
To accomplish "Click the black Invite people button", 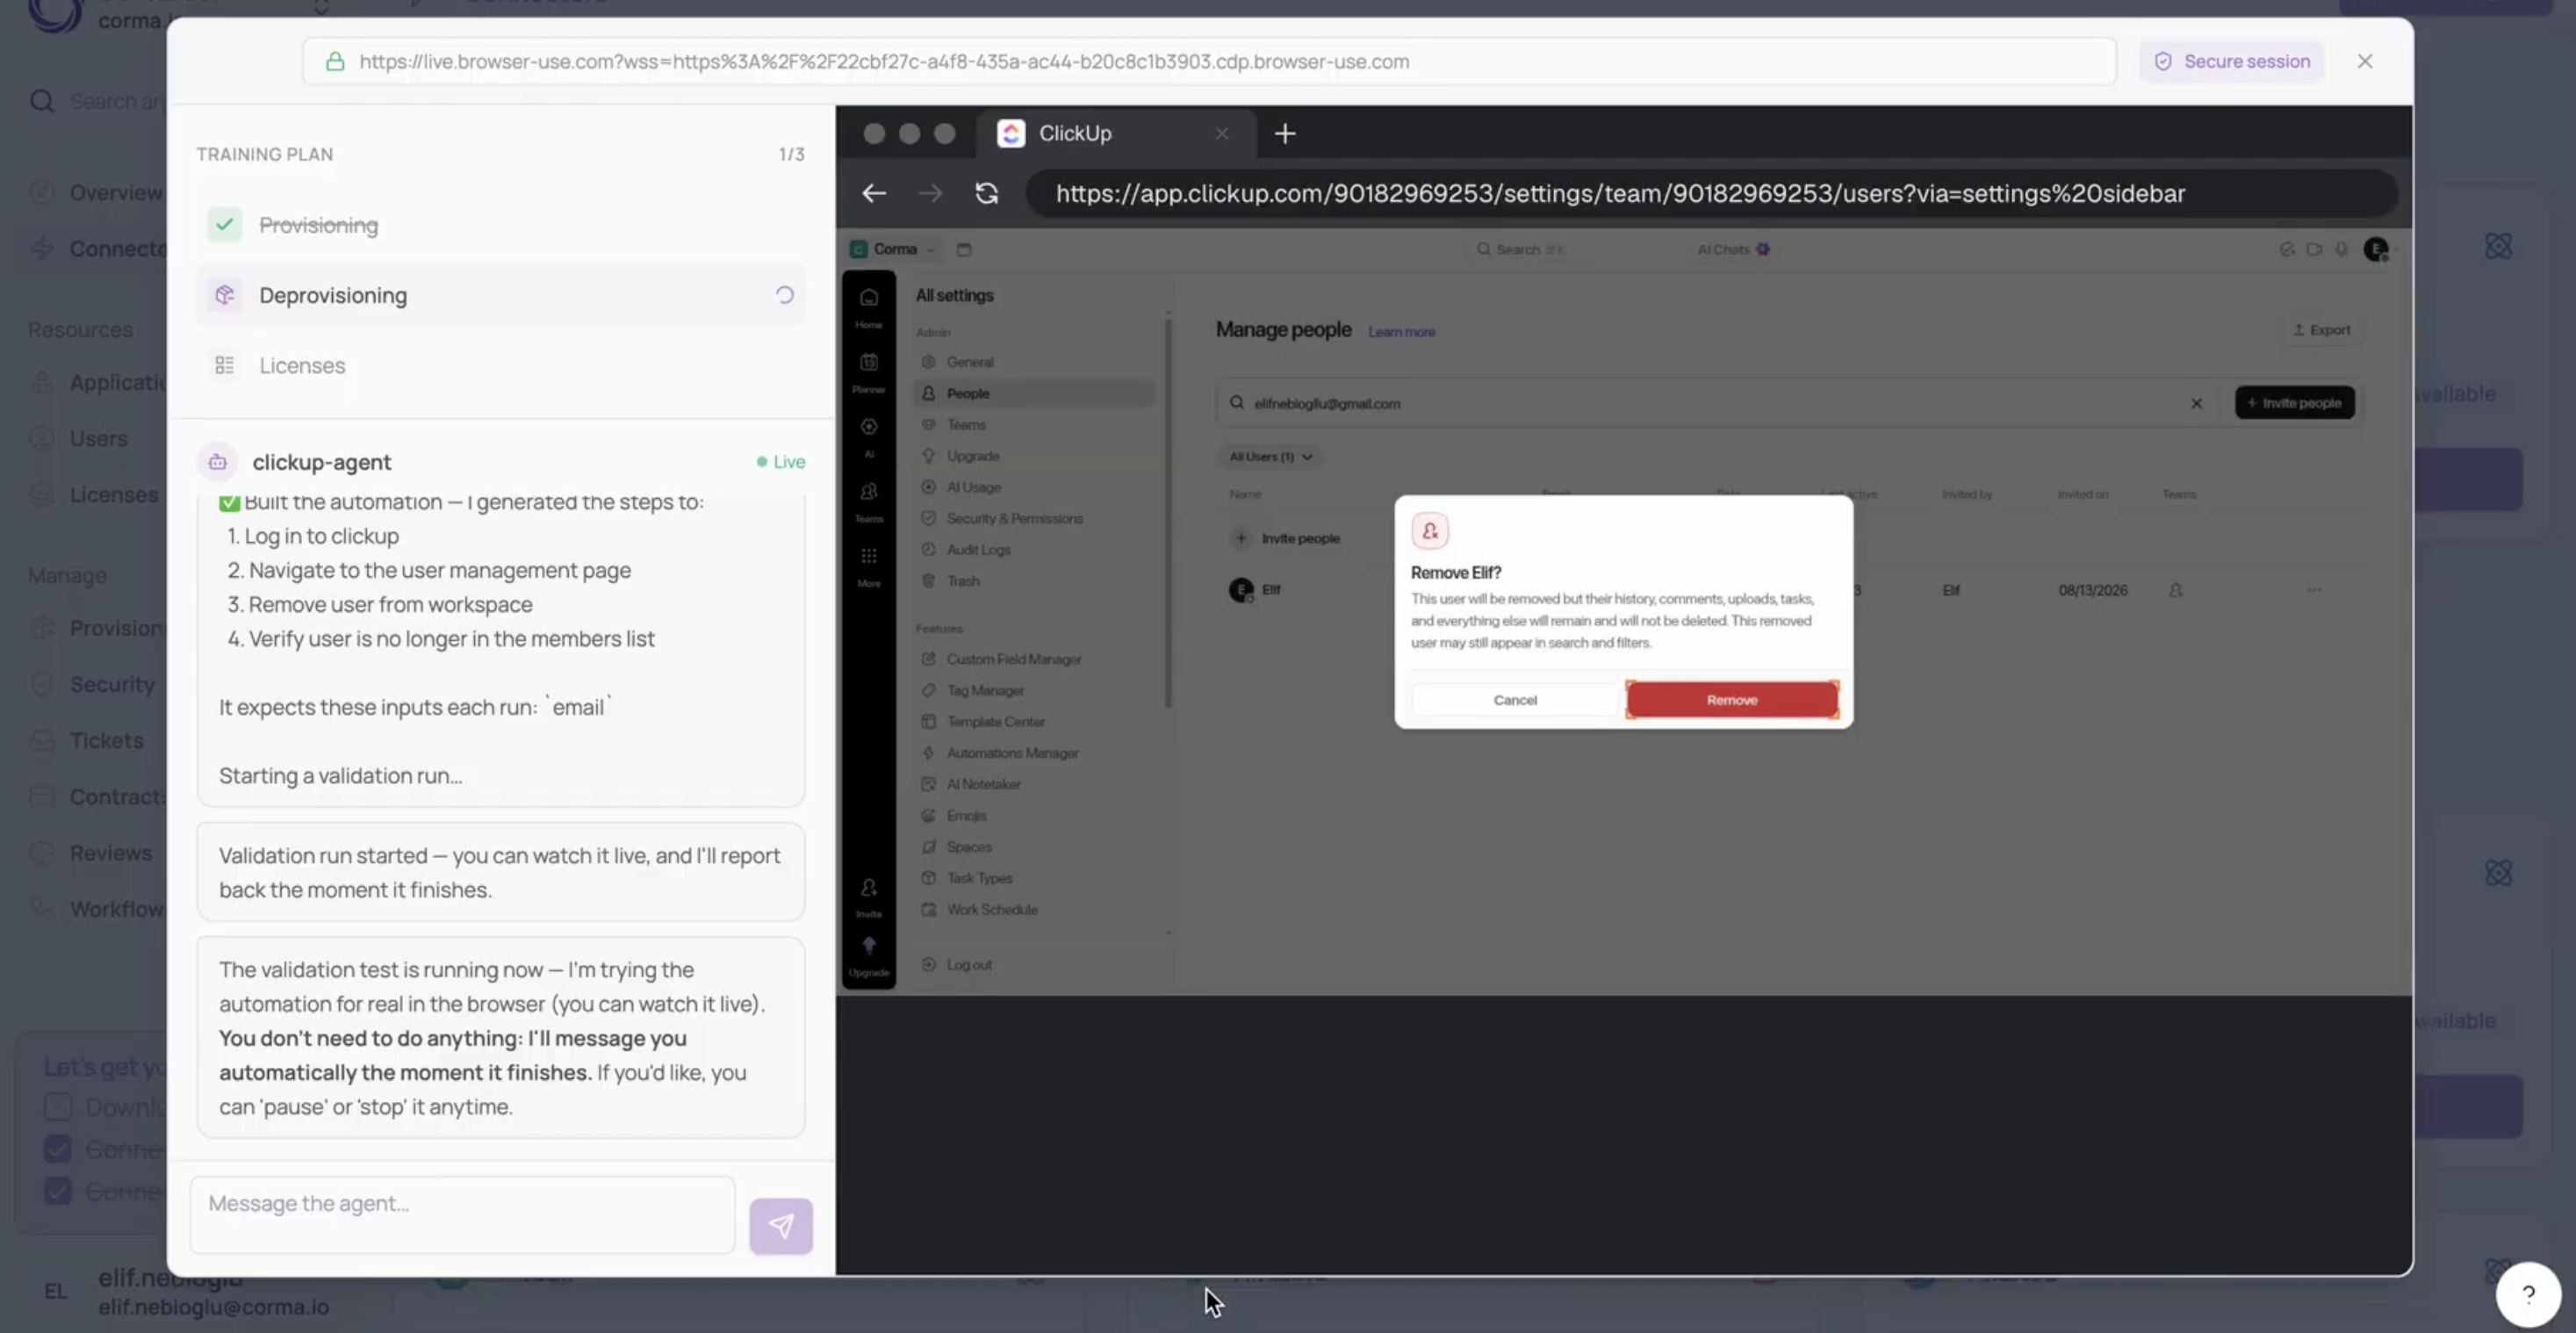I will click(x=2294, y=402).
